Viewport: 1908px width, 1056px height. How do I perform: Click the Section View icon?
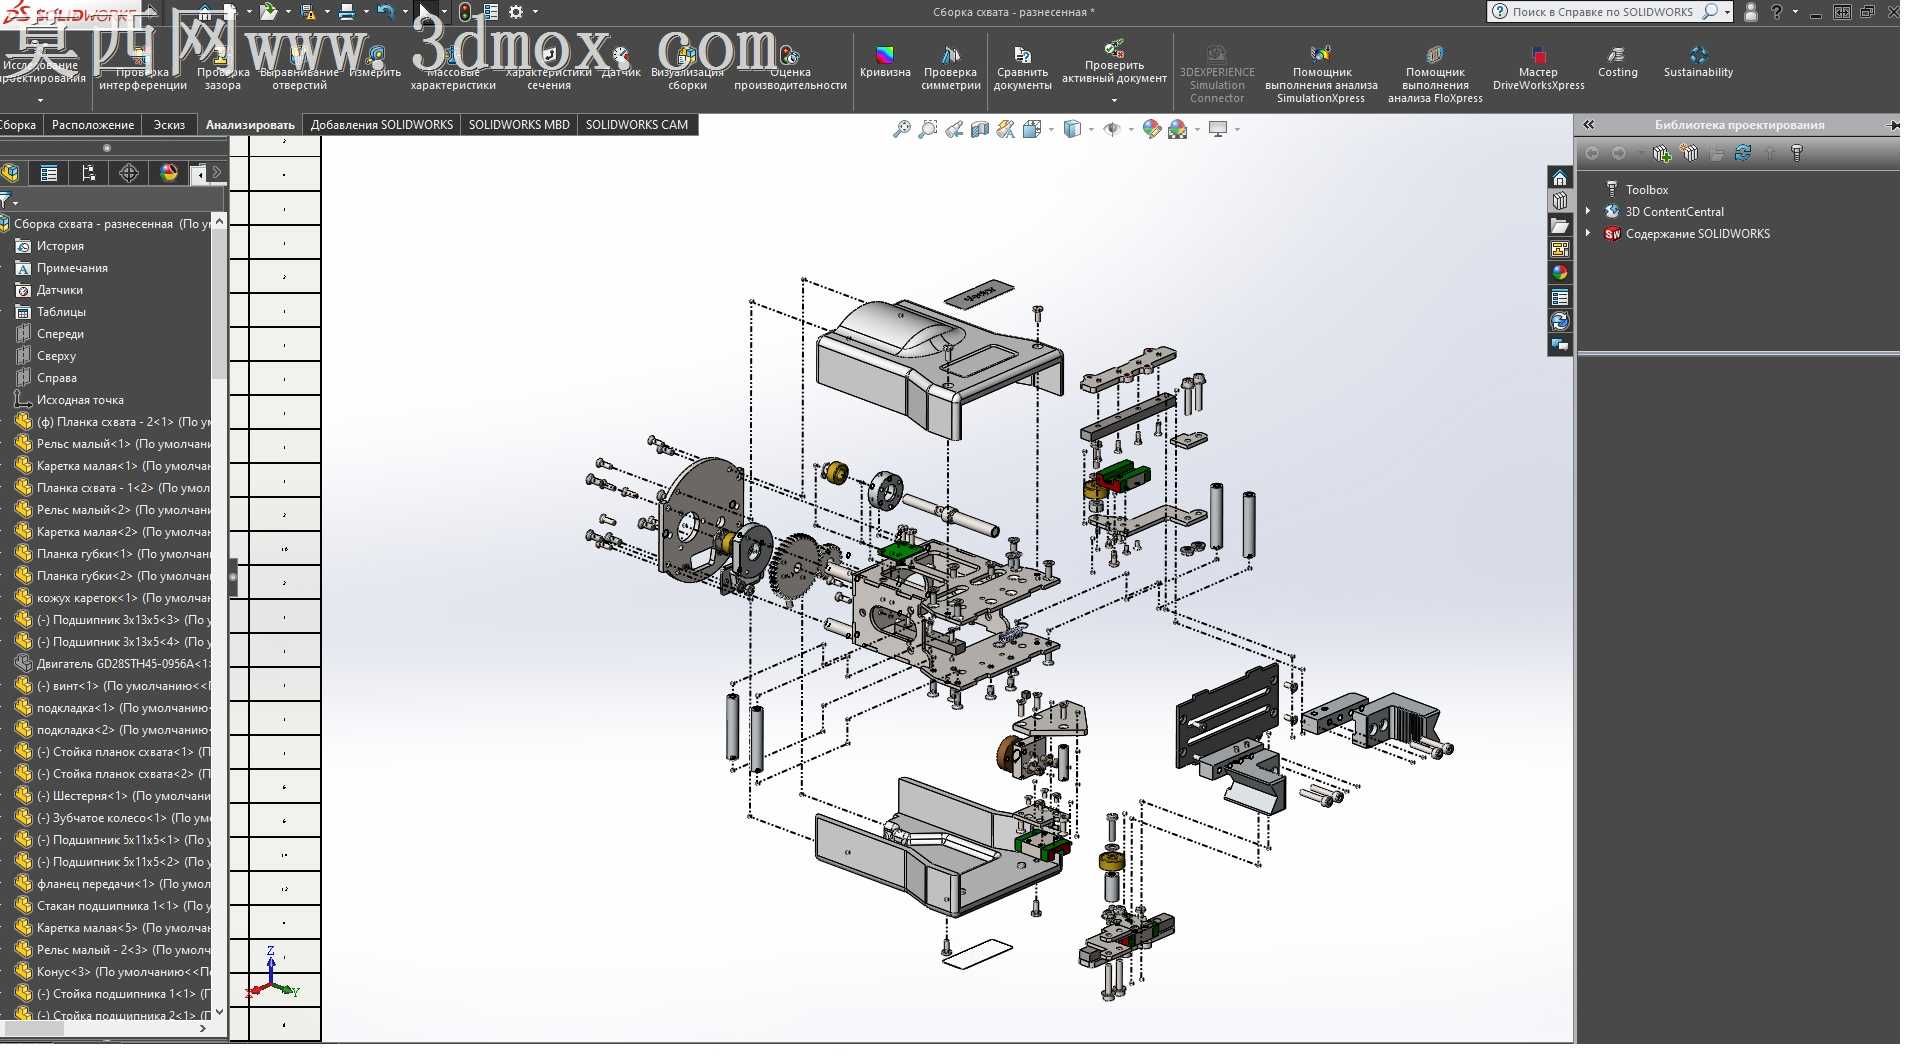pyautogui.click(x=980, y=129)
